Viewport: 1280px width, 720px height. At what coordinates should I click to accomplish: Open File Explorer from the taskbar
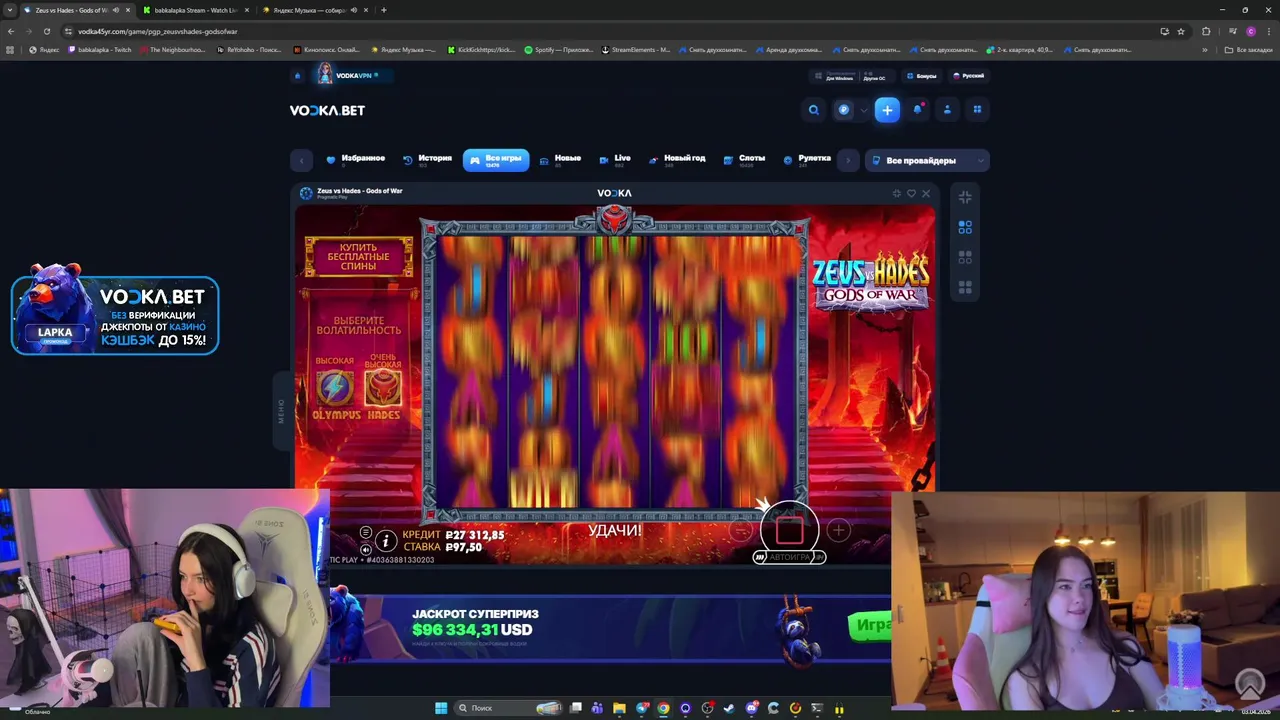pyautogui.click(x=619, y=708)
